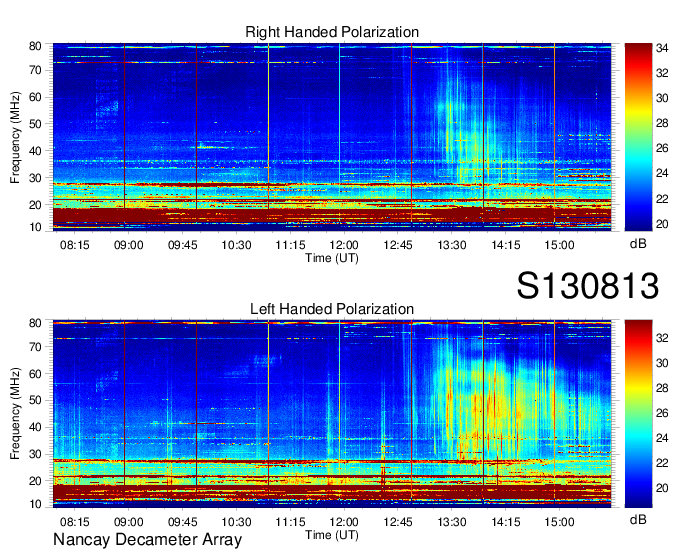Click the 10 MHz tick label on the top plot
The width and height of the screenshot is (680, 552).
pyautogui.click(x=35, y=227)
